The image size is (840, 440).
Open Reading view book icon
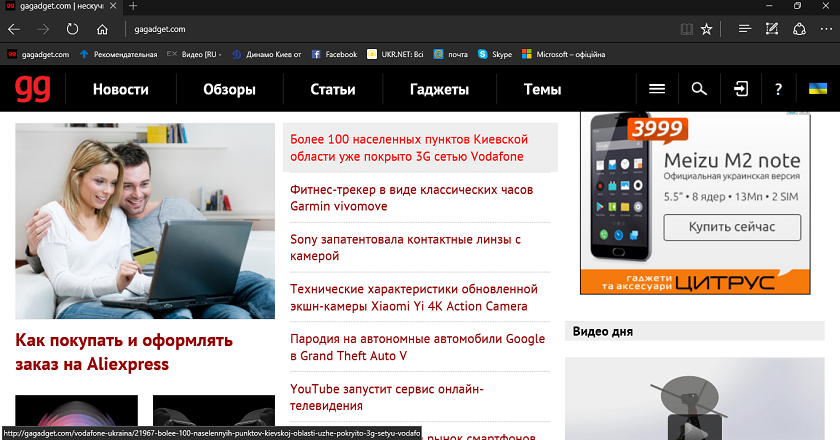tap(686, 29)
